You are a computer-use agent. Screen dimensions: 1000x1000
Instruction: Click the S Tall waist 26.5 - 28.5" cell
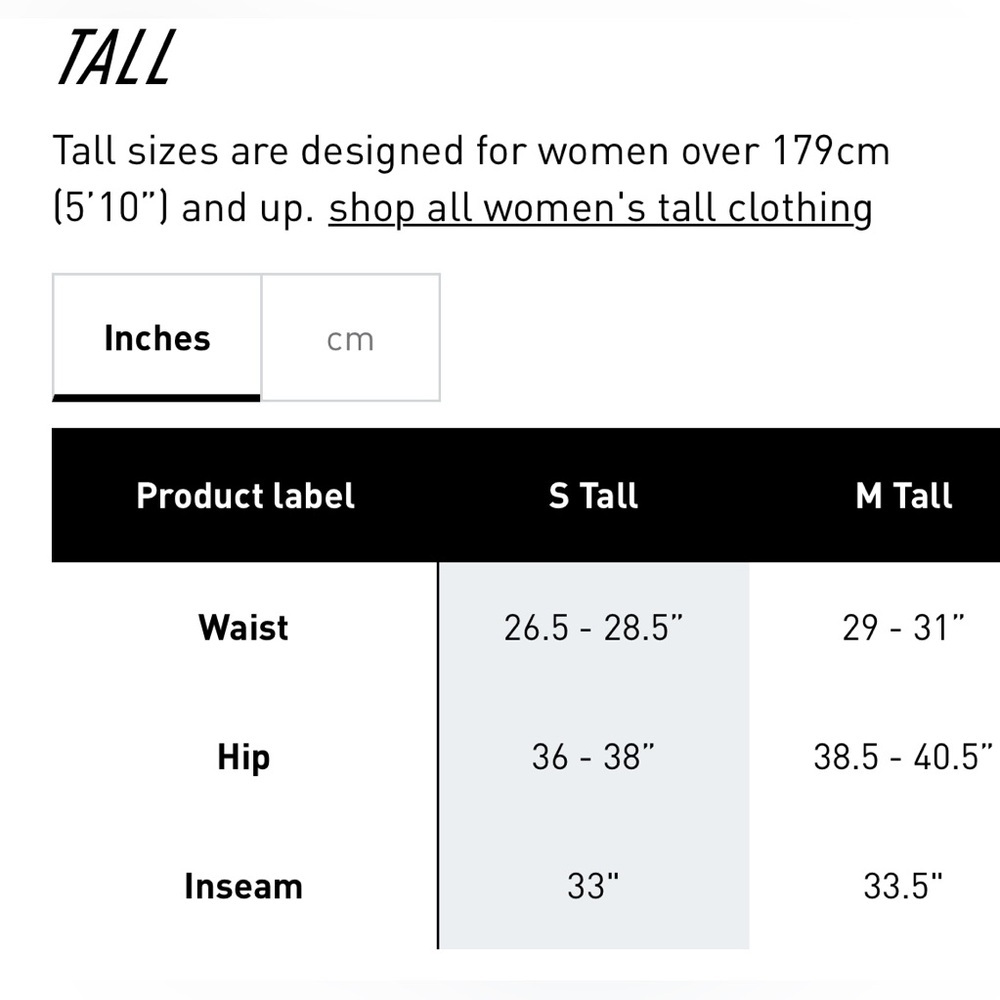(x=593, y=628)
